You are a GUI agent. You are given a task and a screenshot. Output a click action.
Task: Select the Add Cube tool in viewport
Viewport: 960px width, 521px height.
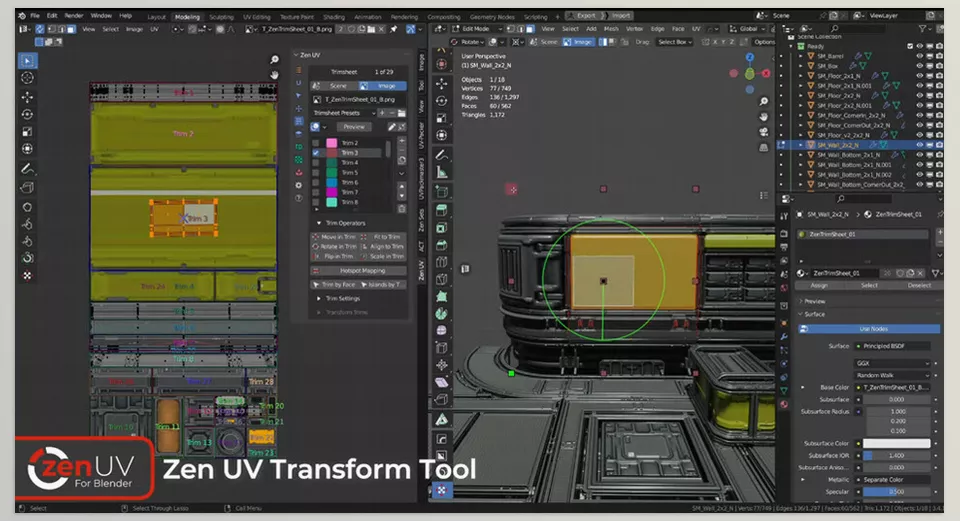[441, 192]
